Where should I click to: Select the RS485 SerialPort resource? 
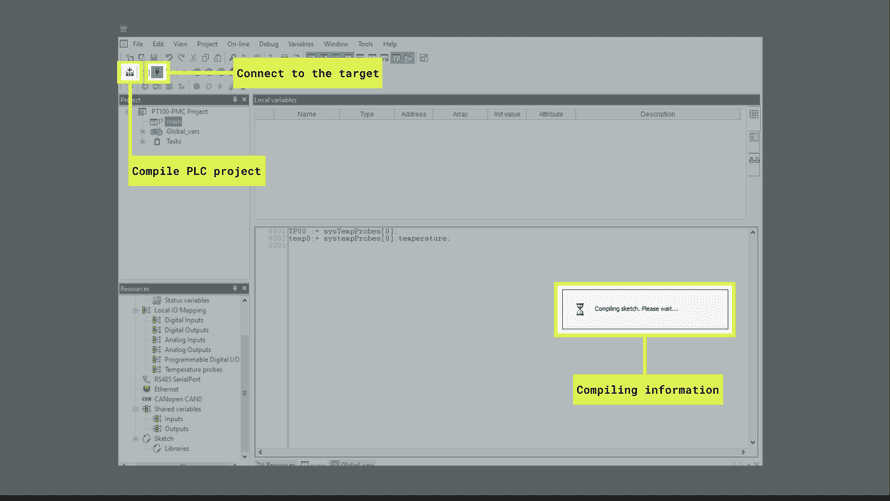click(x=177, y=379)
